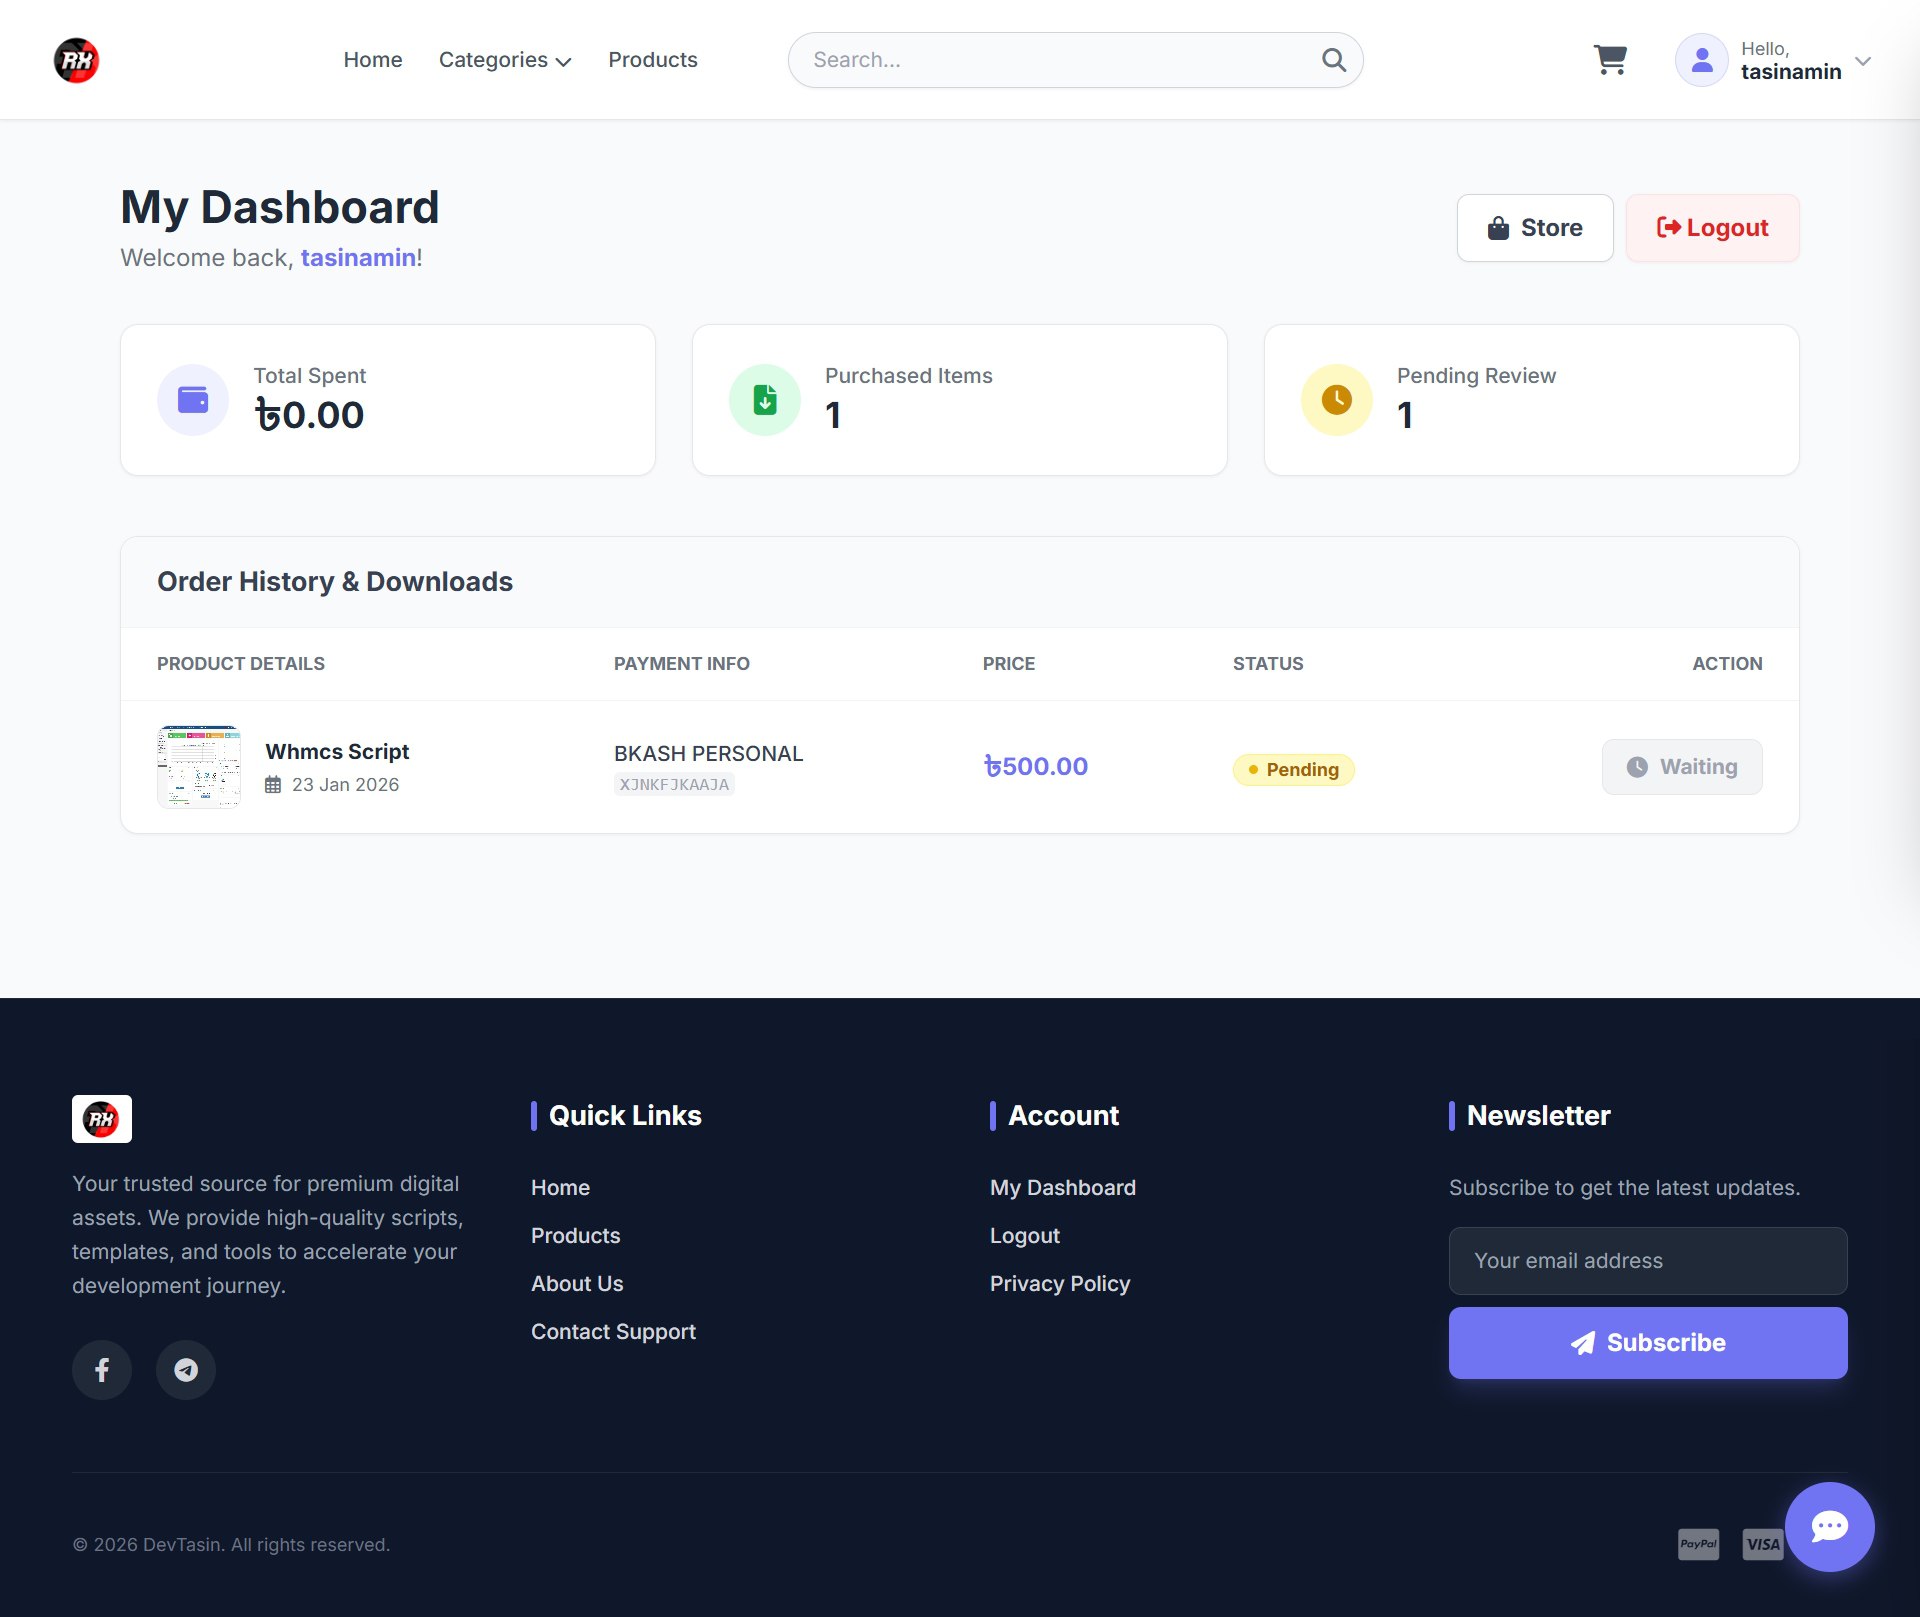Screen dimensions: 1920x1617
Task: Click the Total Spent wallet icon
Action: click(193, 400)
